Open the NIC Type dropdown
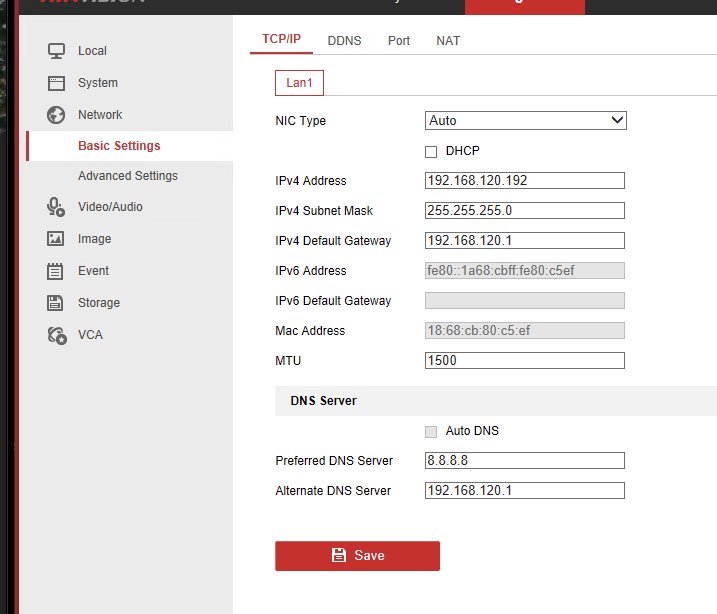717x614 pixels. click(x=525, y=121)
